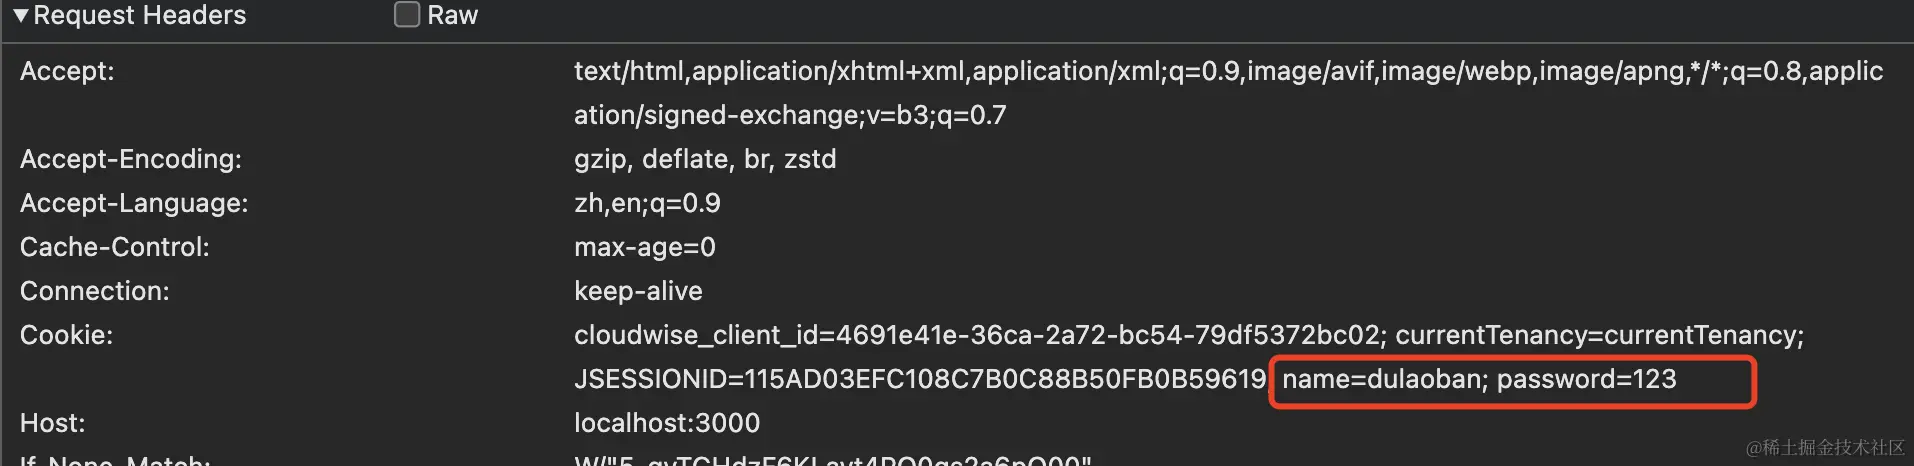The height and width of the screenshot is (466, 1914).
Task: Click the localhost:3000 value
Action: 667,423
